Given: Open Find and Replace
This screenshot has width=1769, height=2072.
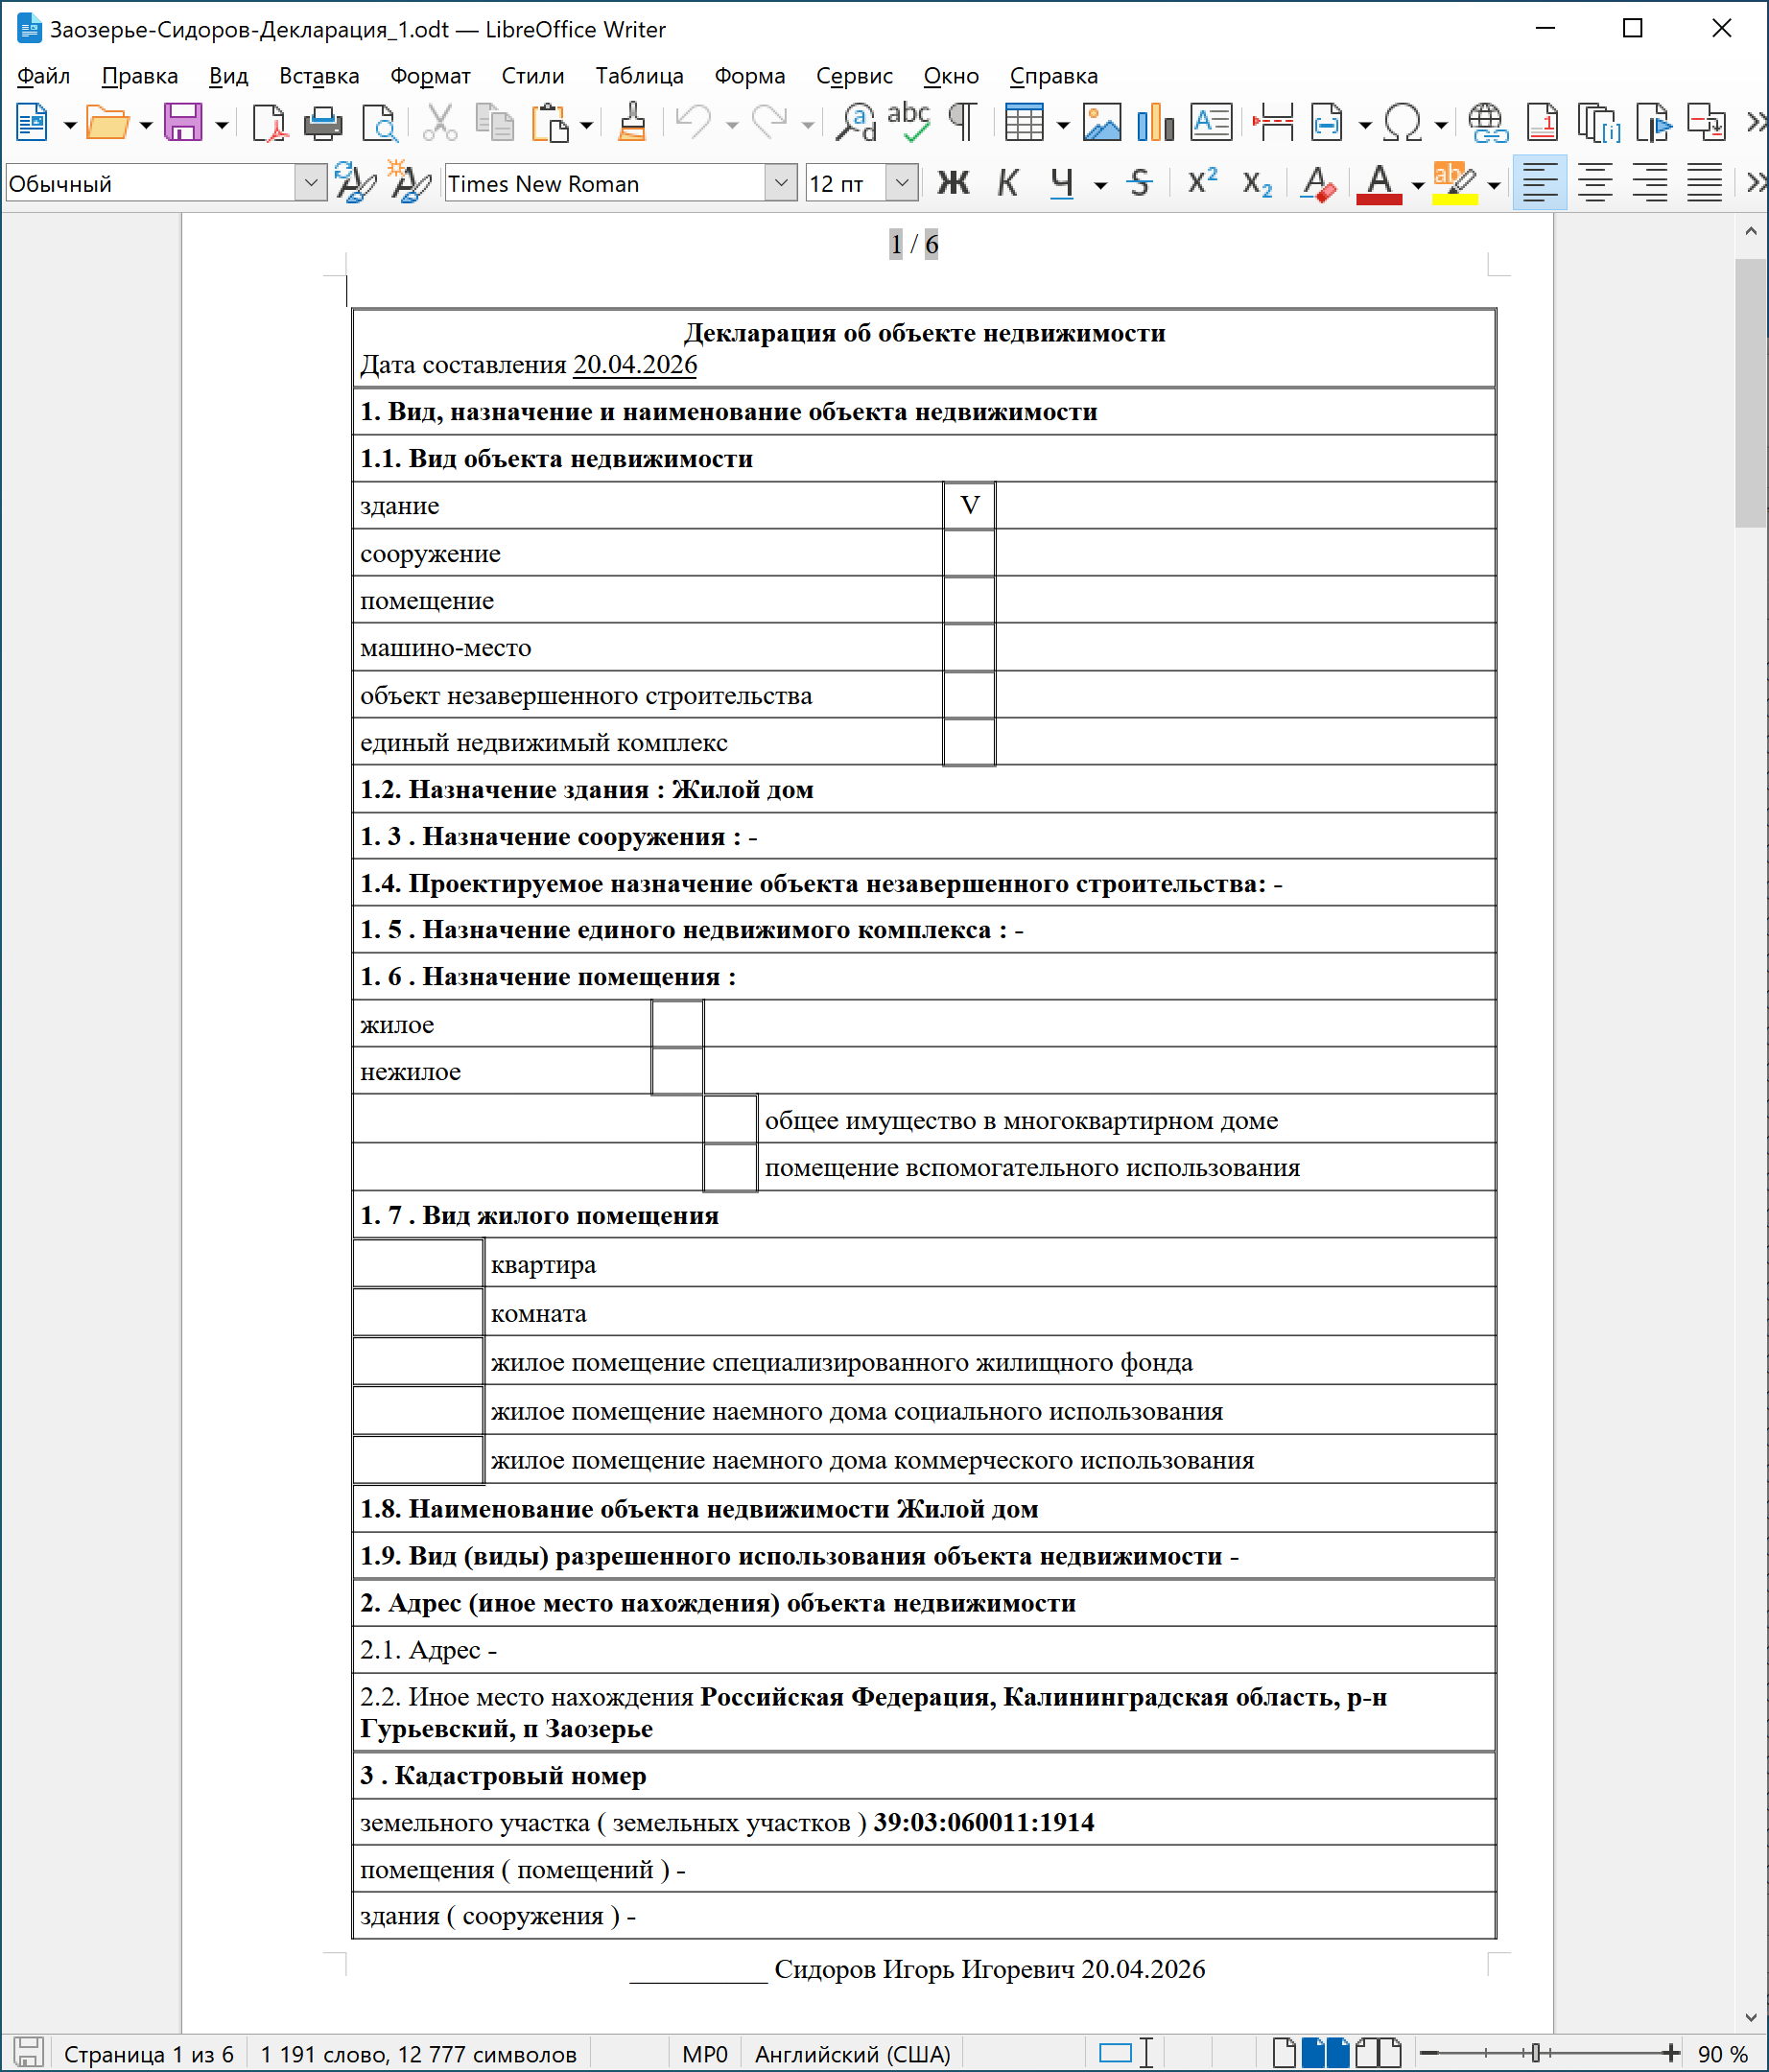Looking at the screenshot, I should pyautogui.click(x=855, y=123).
